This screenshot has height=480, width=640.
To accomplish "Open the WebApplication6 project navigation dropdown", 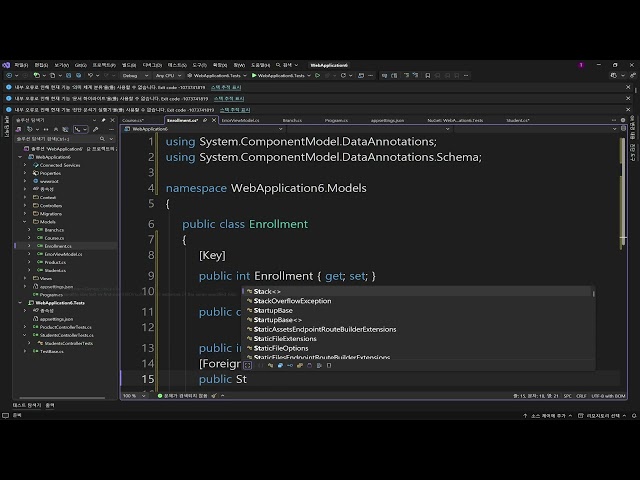I will click(x=203, y=129).
